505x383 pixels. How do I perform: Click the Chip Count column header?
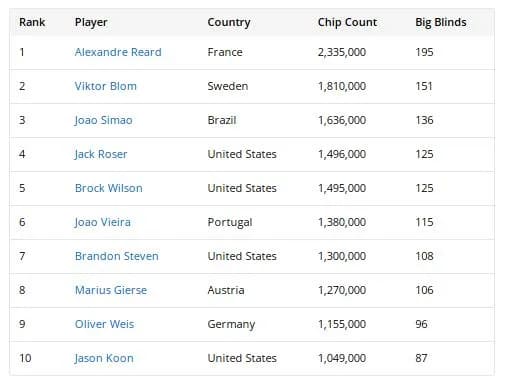pos(347,22)
